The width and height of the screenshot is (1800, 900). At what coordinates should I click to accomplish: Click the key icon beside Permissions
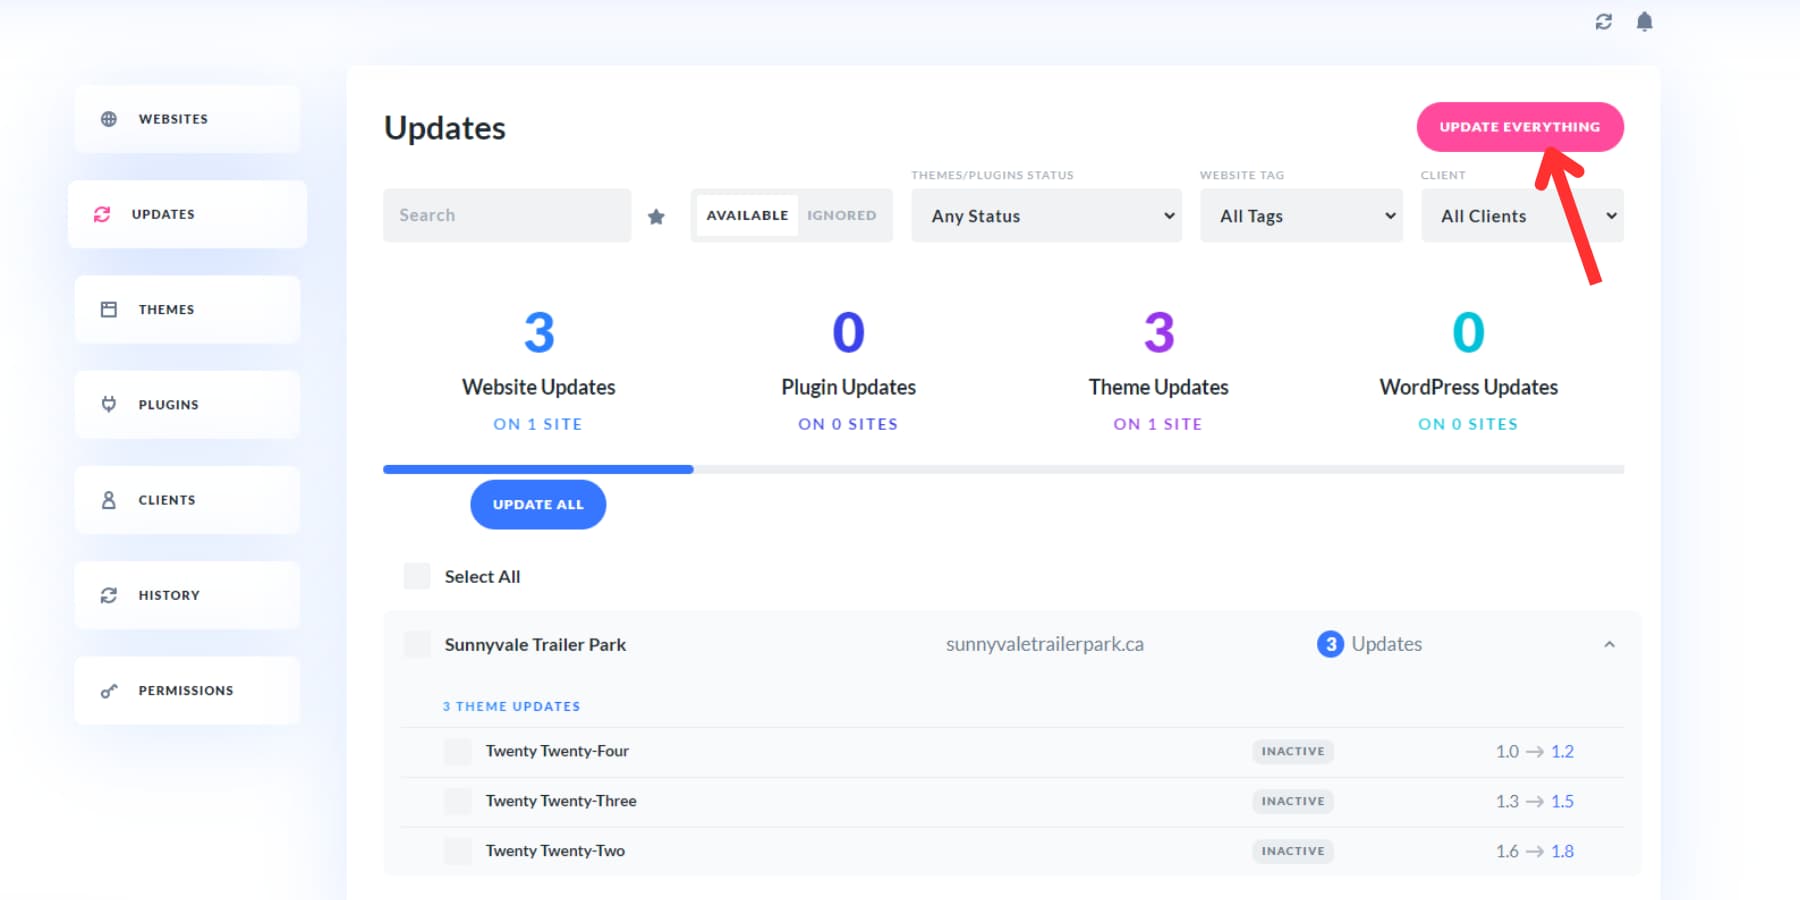click(x=109, y=691)
